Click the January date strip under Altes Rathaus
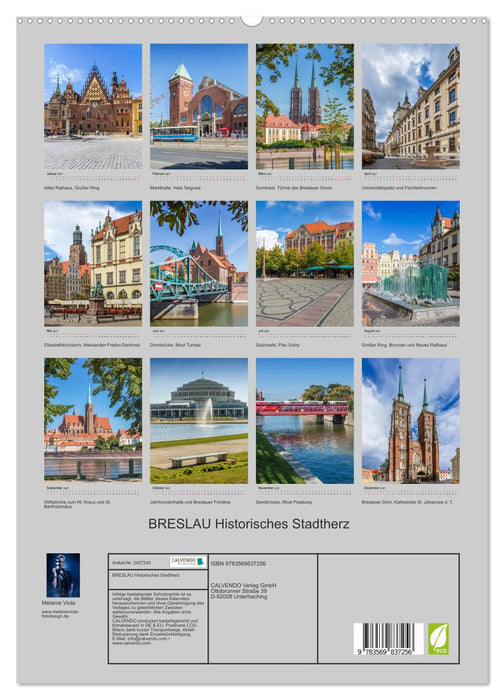504x700 pixels. (x=93, y=176)
